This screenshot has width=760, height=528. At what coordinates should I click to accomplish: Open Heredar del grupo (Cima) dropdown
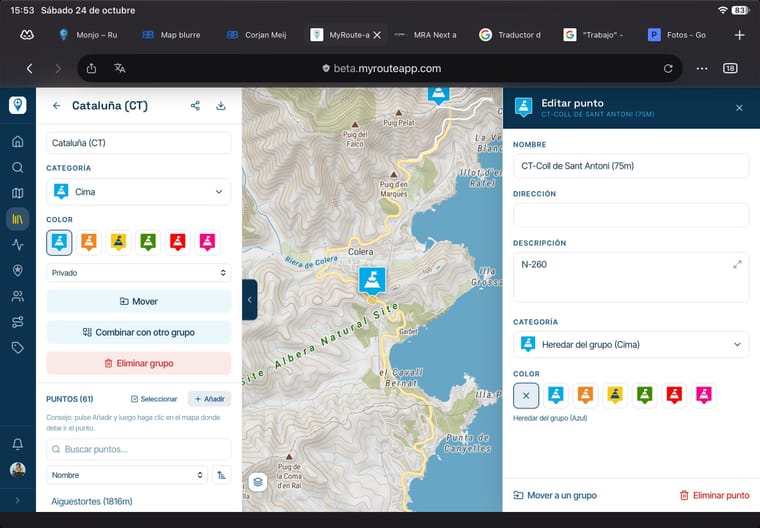coord(631,345)
